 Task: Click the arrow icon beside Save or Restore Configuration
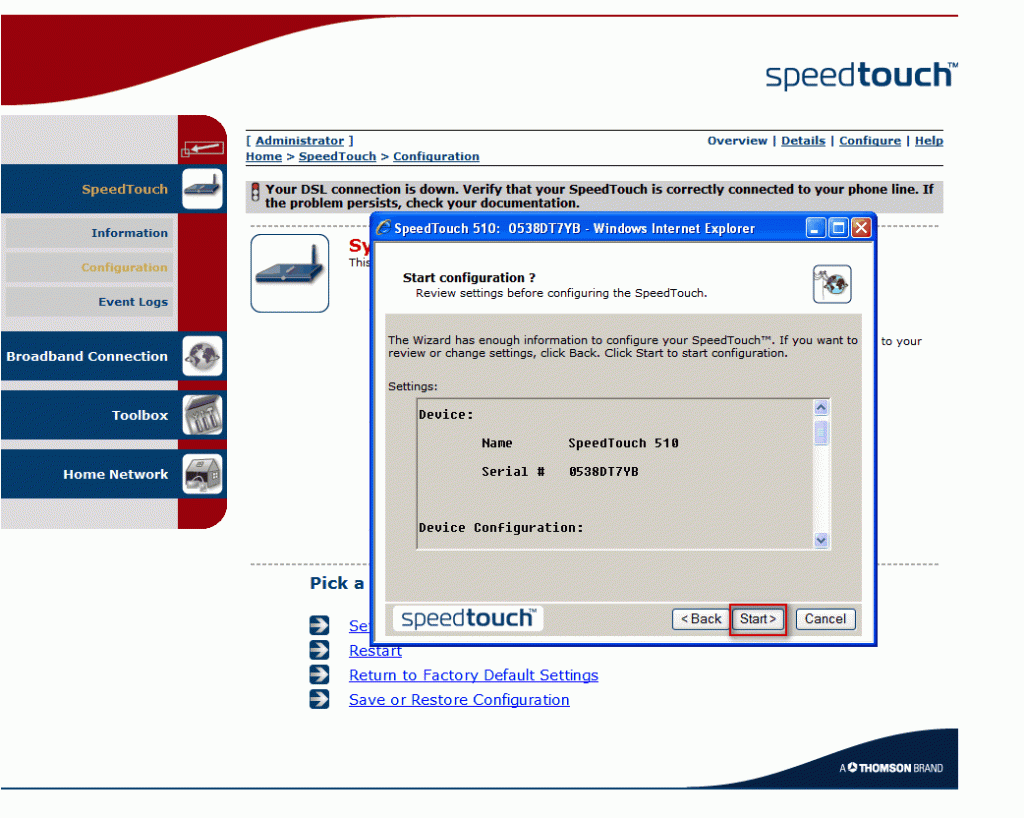pyautogui.click(x=319, y=699)
